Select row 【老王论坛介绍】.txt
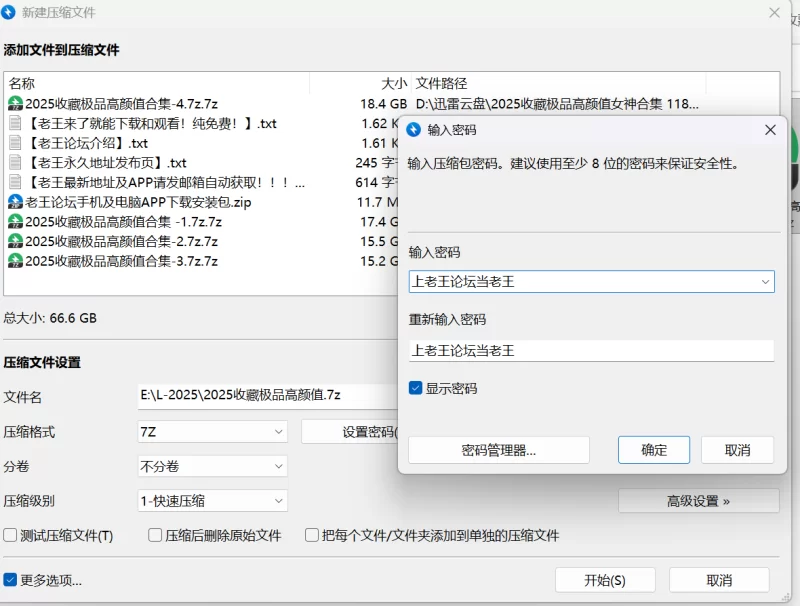800x606 pixels. 202,143
